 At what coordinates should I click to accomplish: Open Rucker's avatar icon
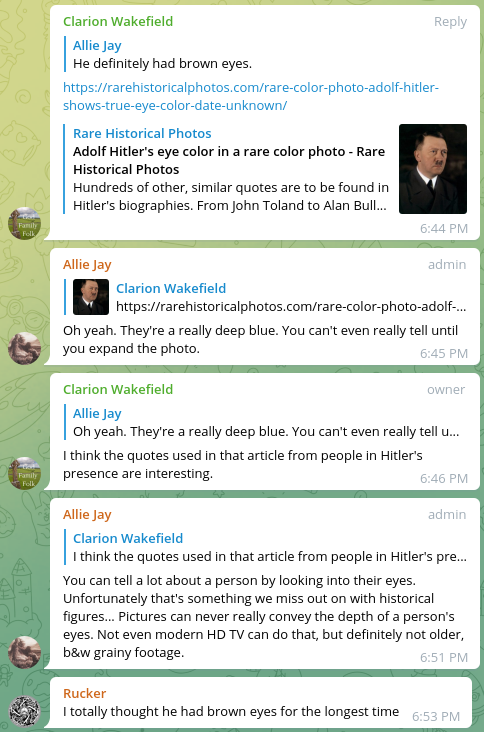pos(24,712)
